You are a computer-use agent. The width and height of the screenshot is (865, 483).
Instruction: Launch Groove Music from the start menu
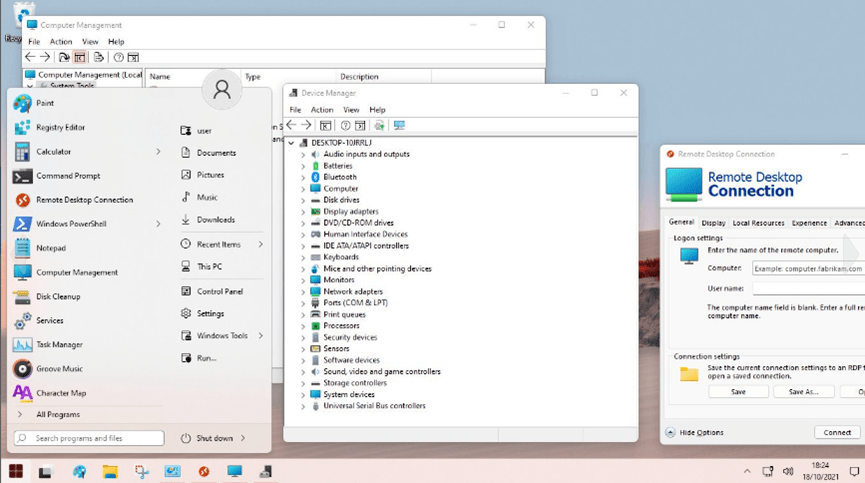[59, 369]
